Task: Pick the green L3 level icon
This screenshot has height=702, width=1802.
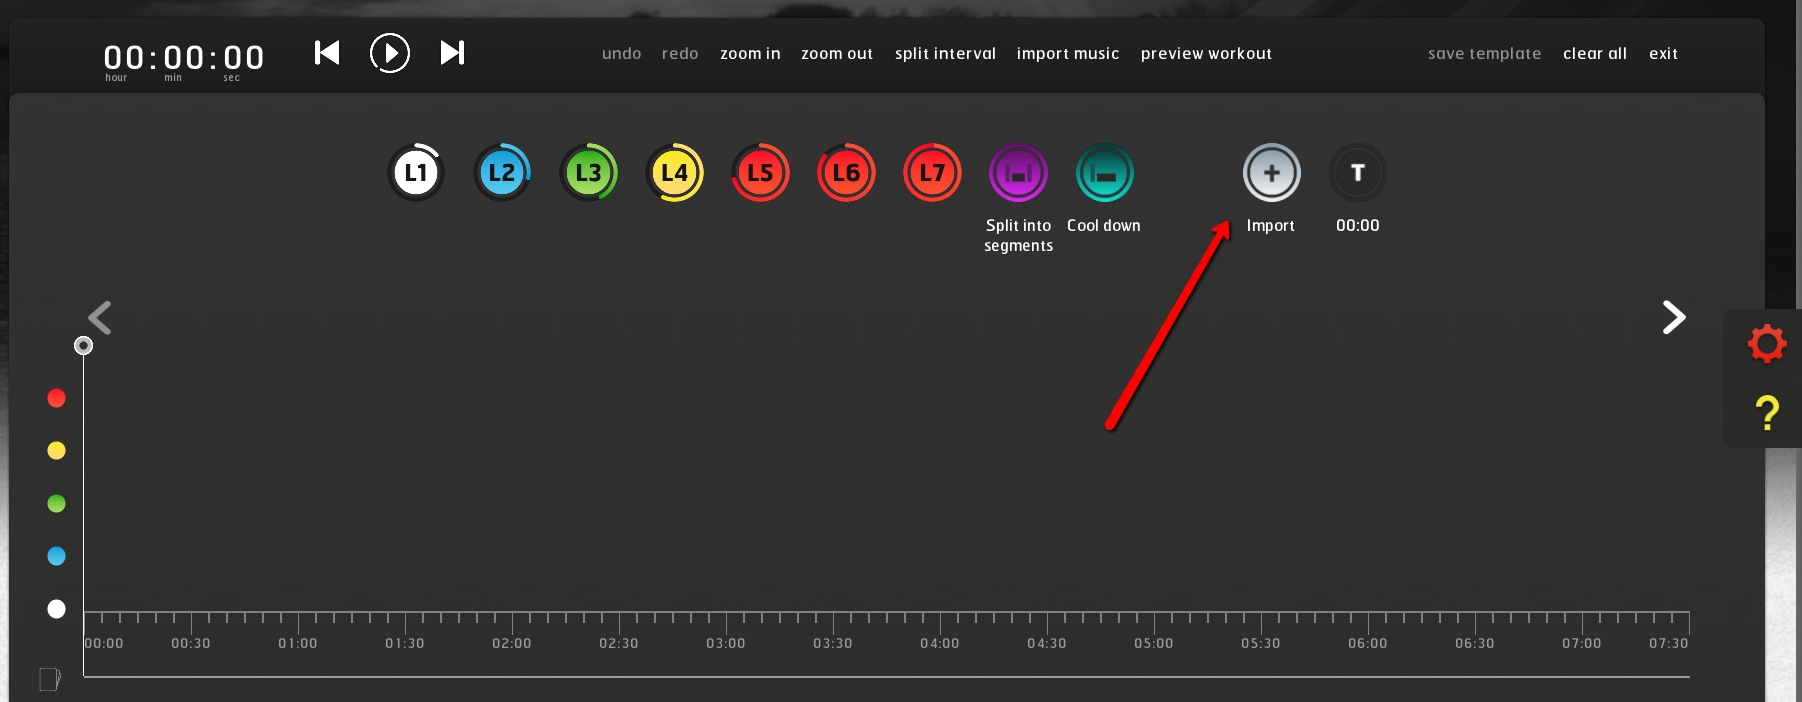Action: coord(588,173)
